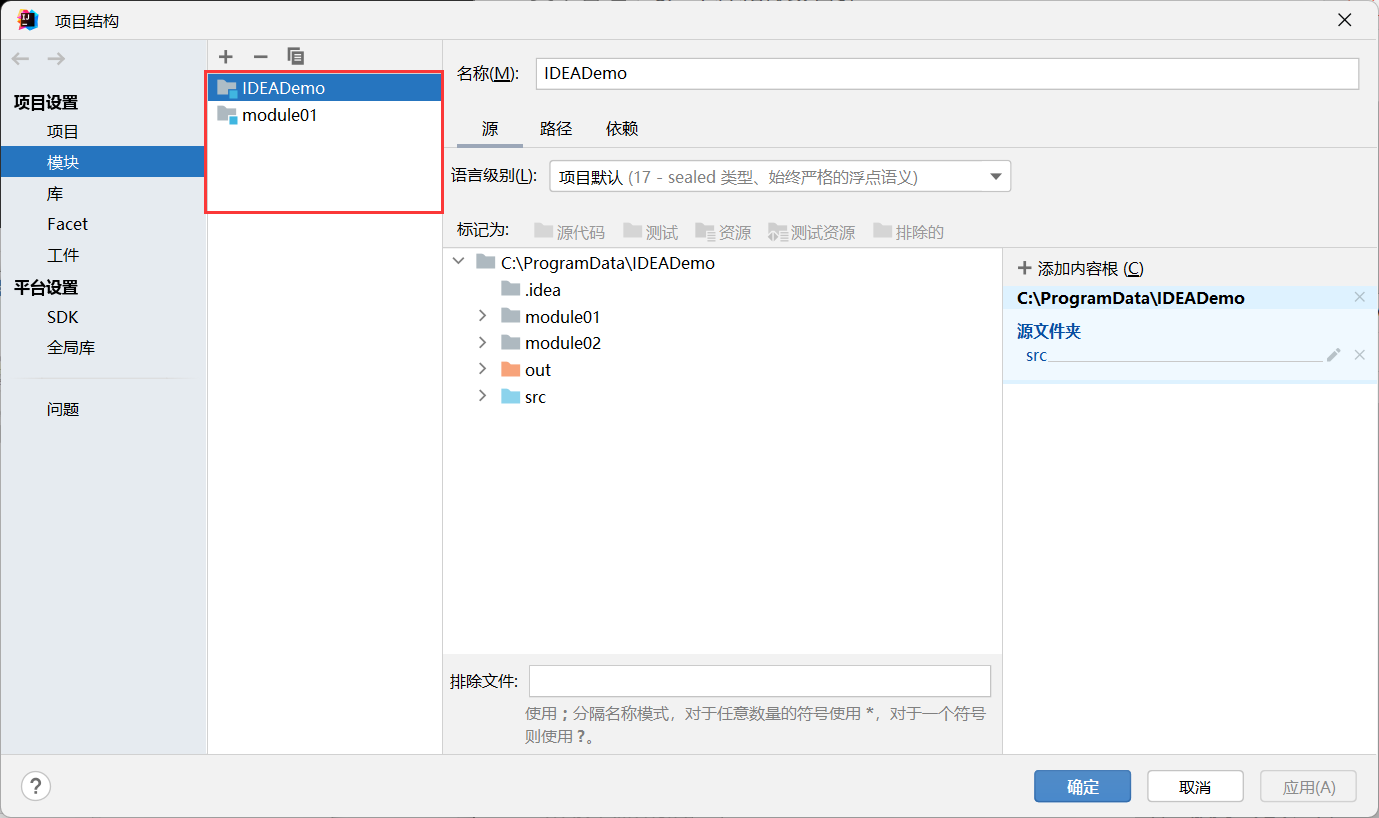Image resolution: width=1379 pixels, height=818 pixels.
Task: Expand the out folder node
Action: click(483, 369)
